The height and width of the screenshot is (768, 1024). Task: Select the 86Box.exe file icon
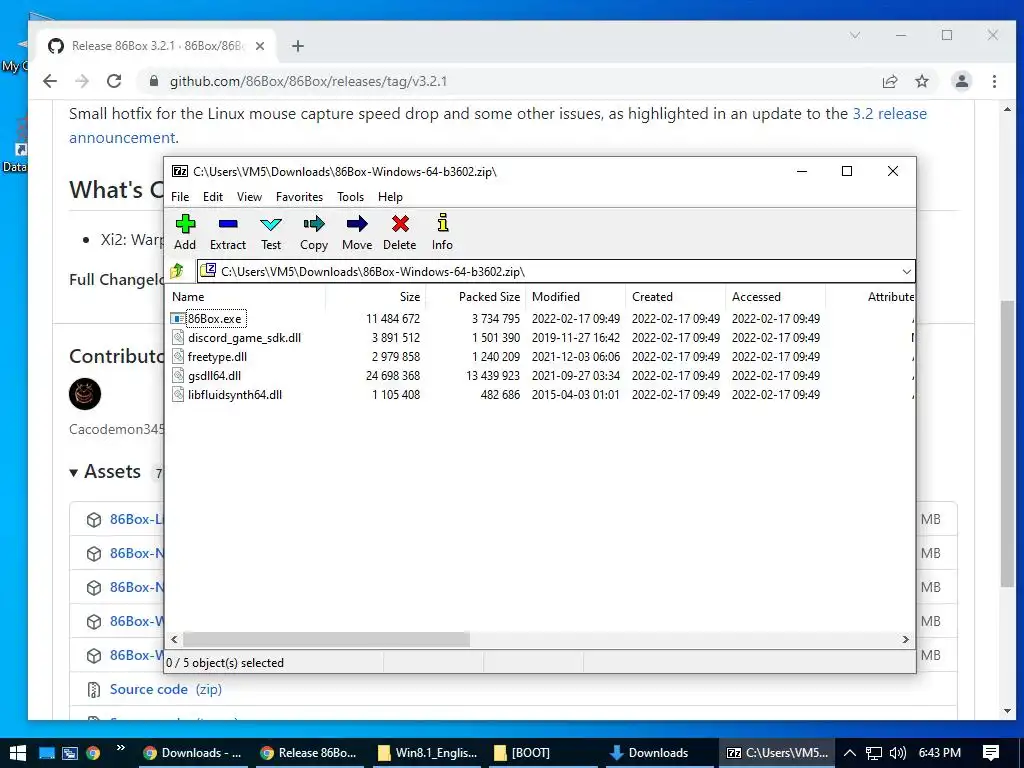click(x=178, y=319)
